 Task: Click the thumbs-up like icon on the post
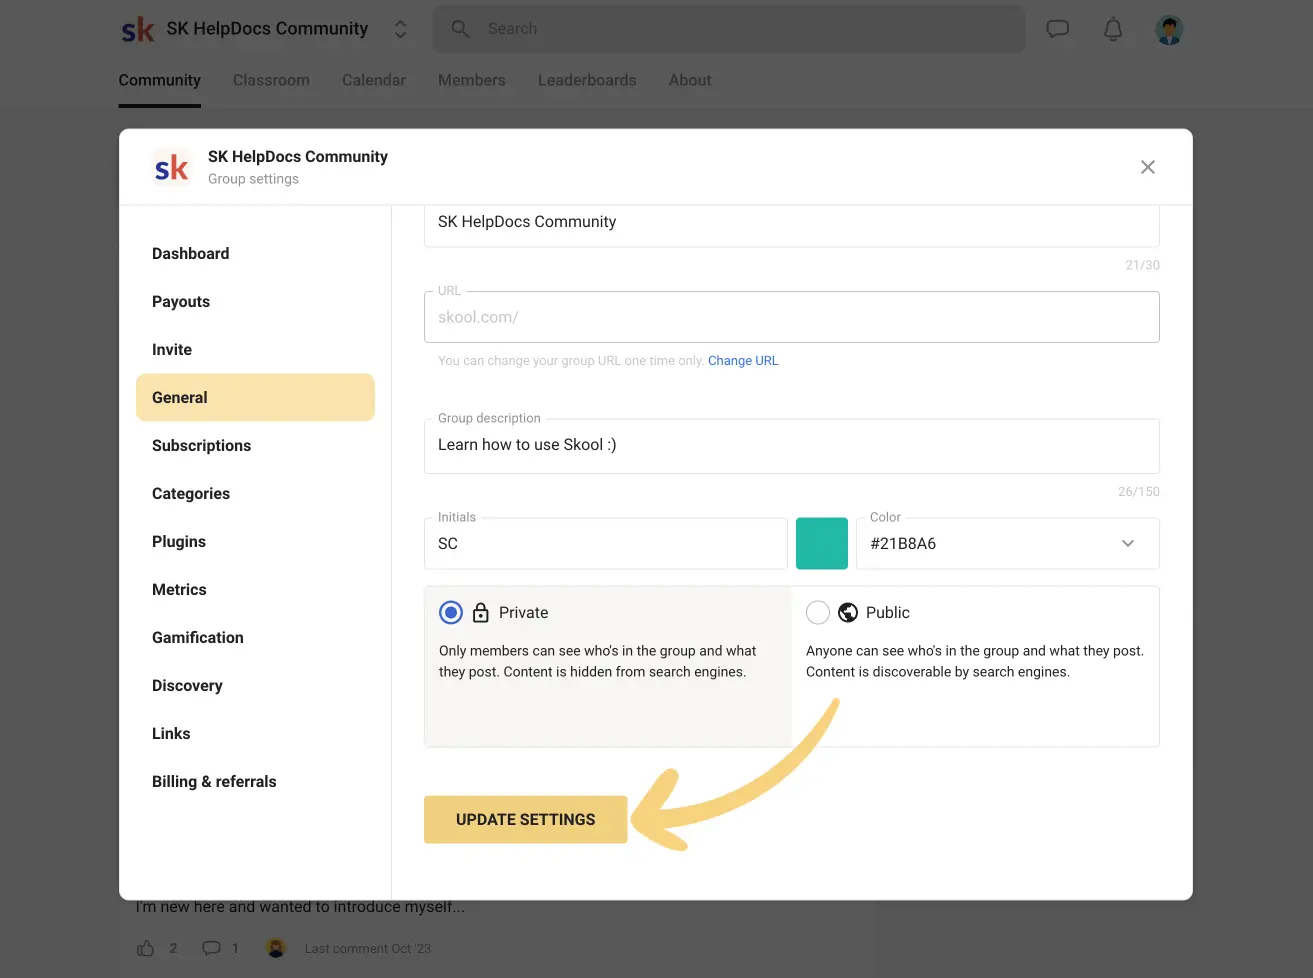pyautogui.click(x=146, y=948)
